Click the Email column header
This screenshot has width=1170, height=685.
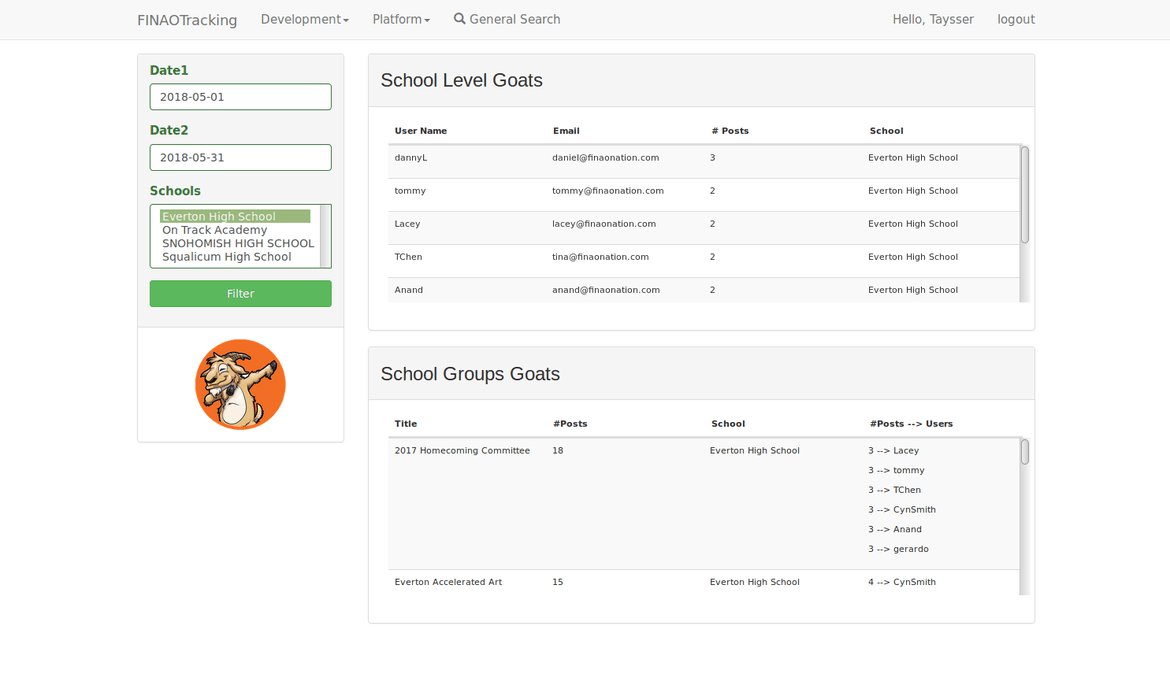(x=566, y=131)
